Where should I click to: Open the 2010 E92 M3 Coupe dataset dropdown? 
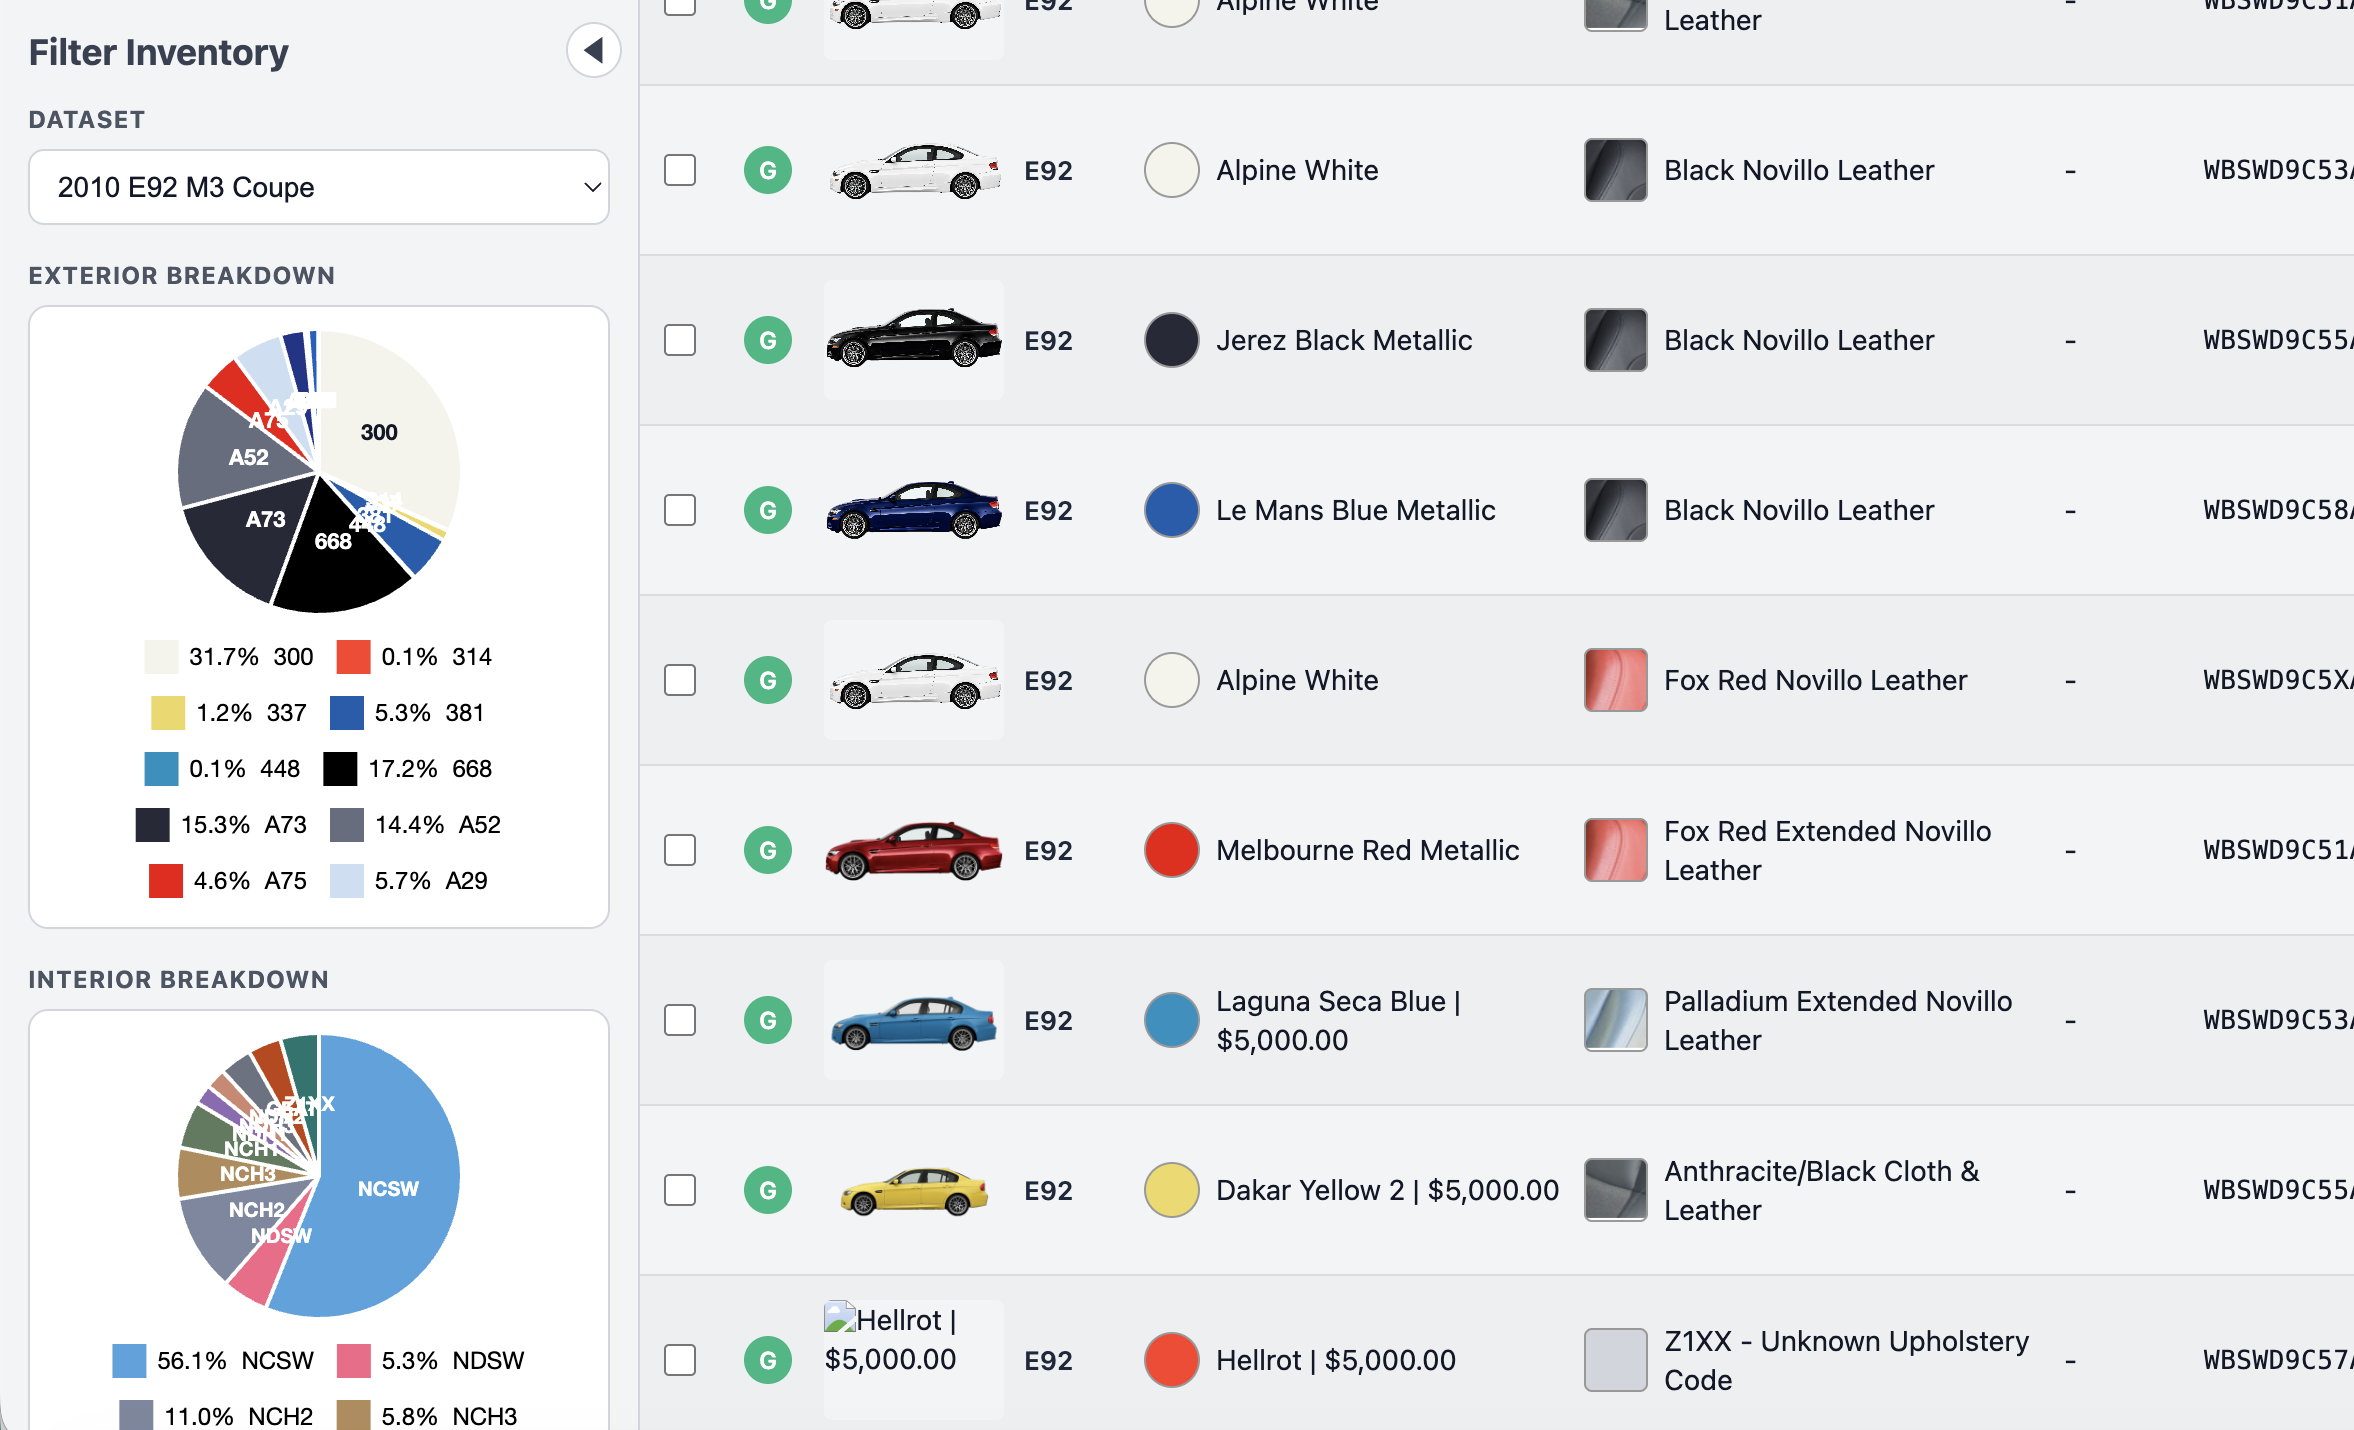(319, 187)
